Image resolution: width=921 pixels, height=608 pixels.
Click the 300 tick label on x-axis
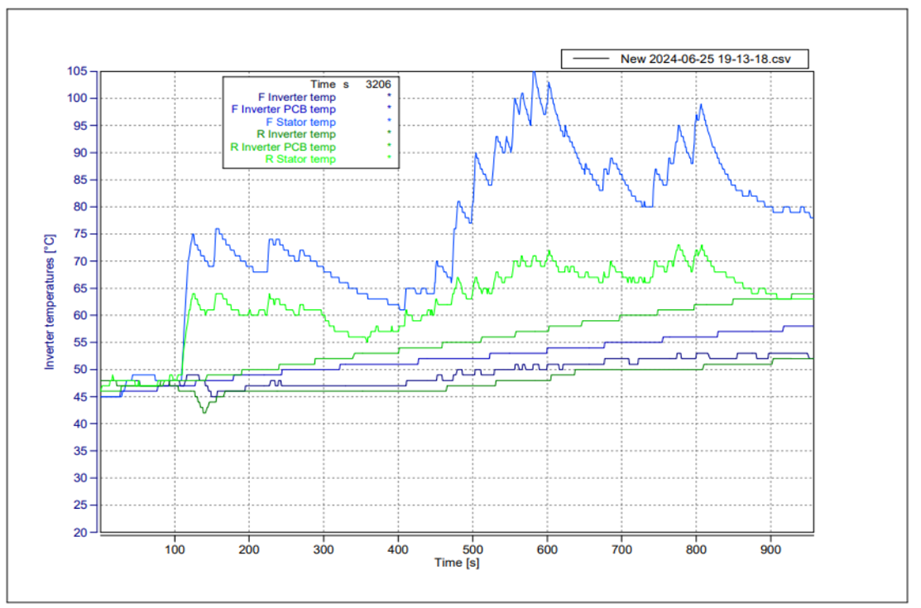point(323,549)
